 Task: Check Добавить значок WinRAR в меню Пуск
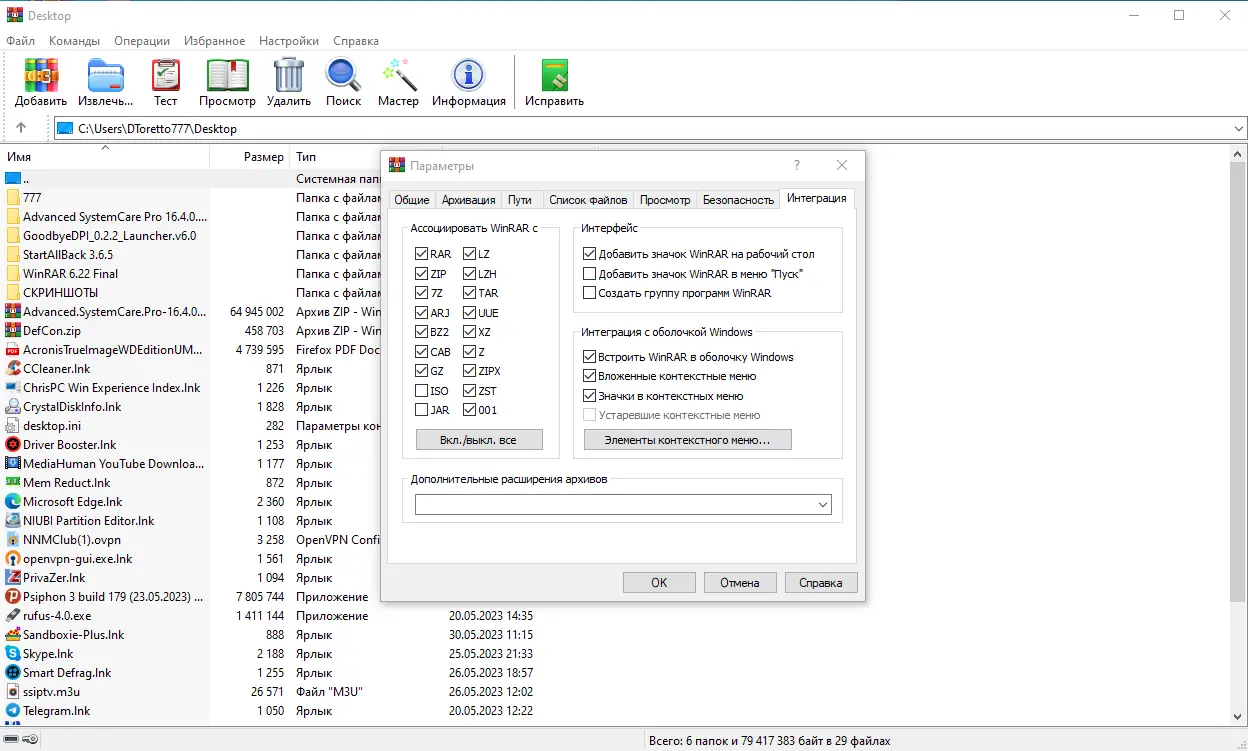coord(589,274)
